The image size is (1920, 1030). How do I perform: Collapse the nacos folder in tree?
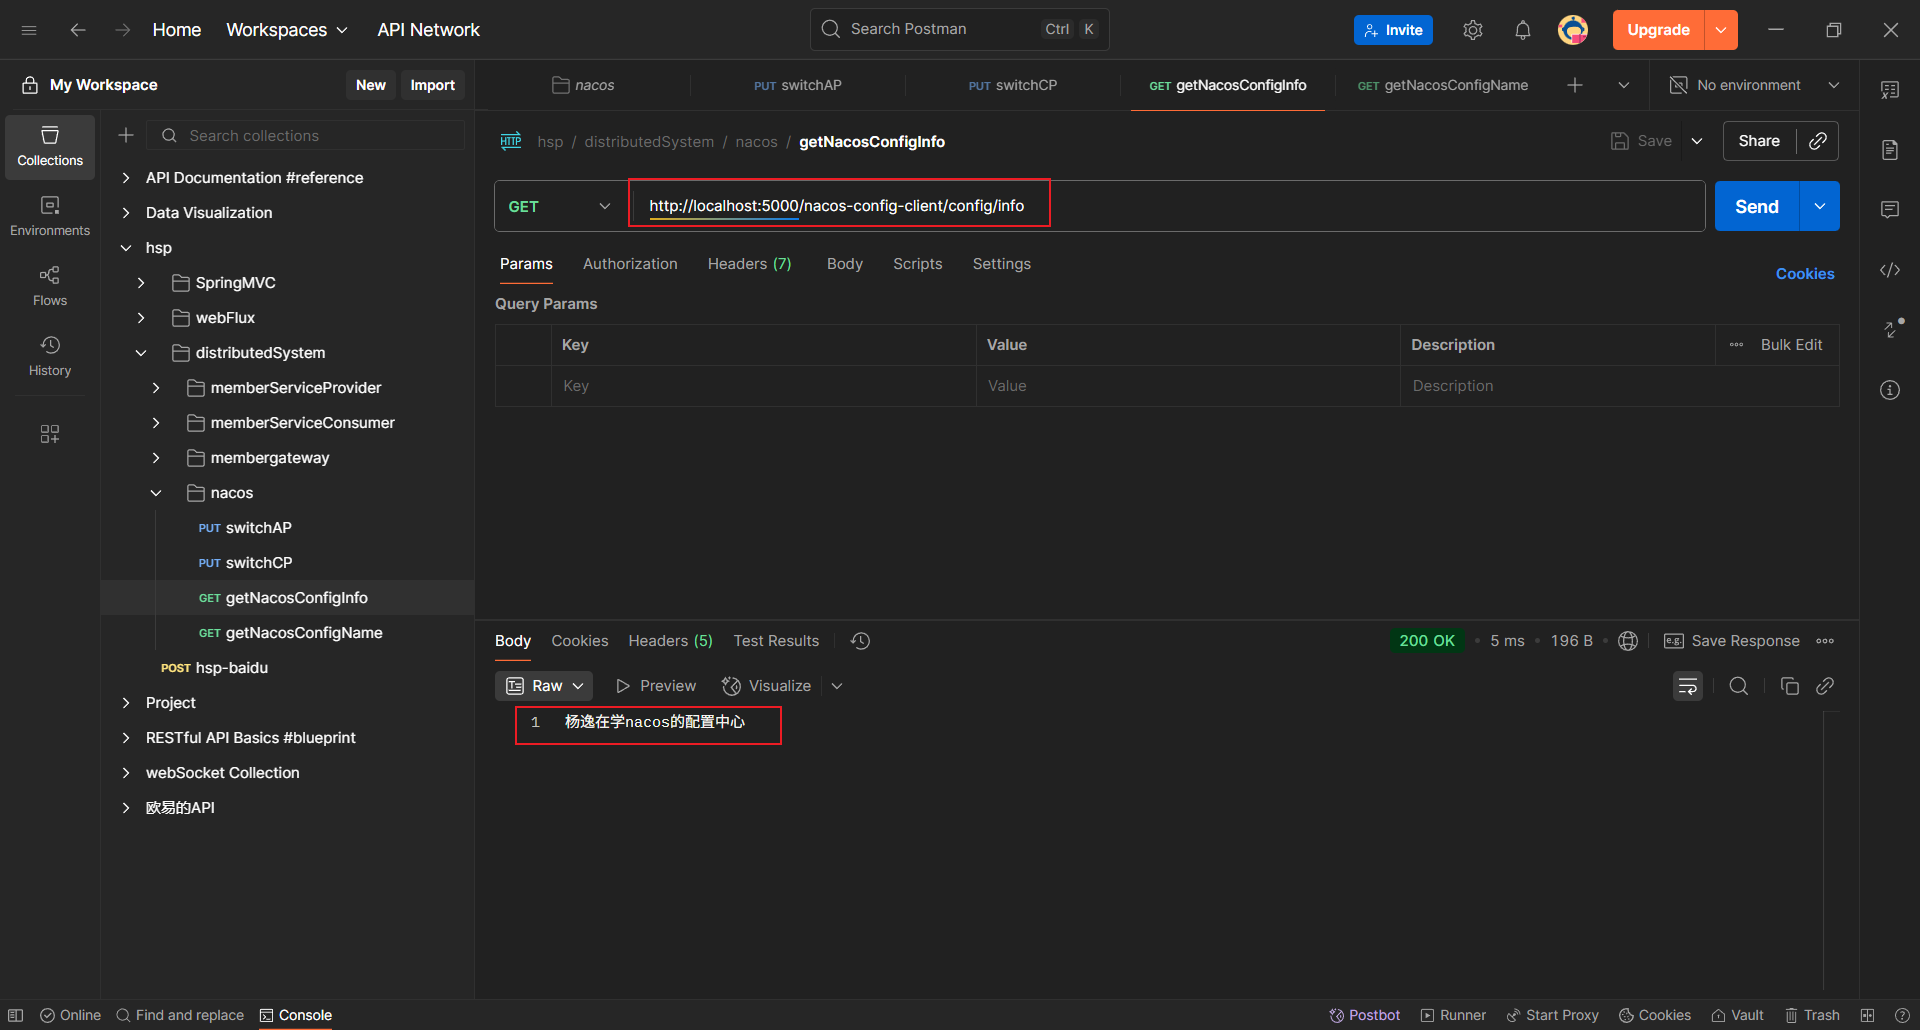point(156,493)
